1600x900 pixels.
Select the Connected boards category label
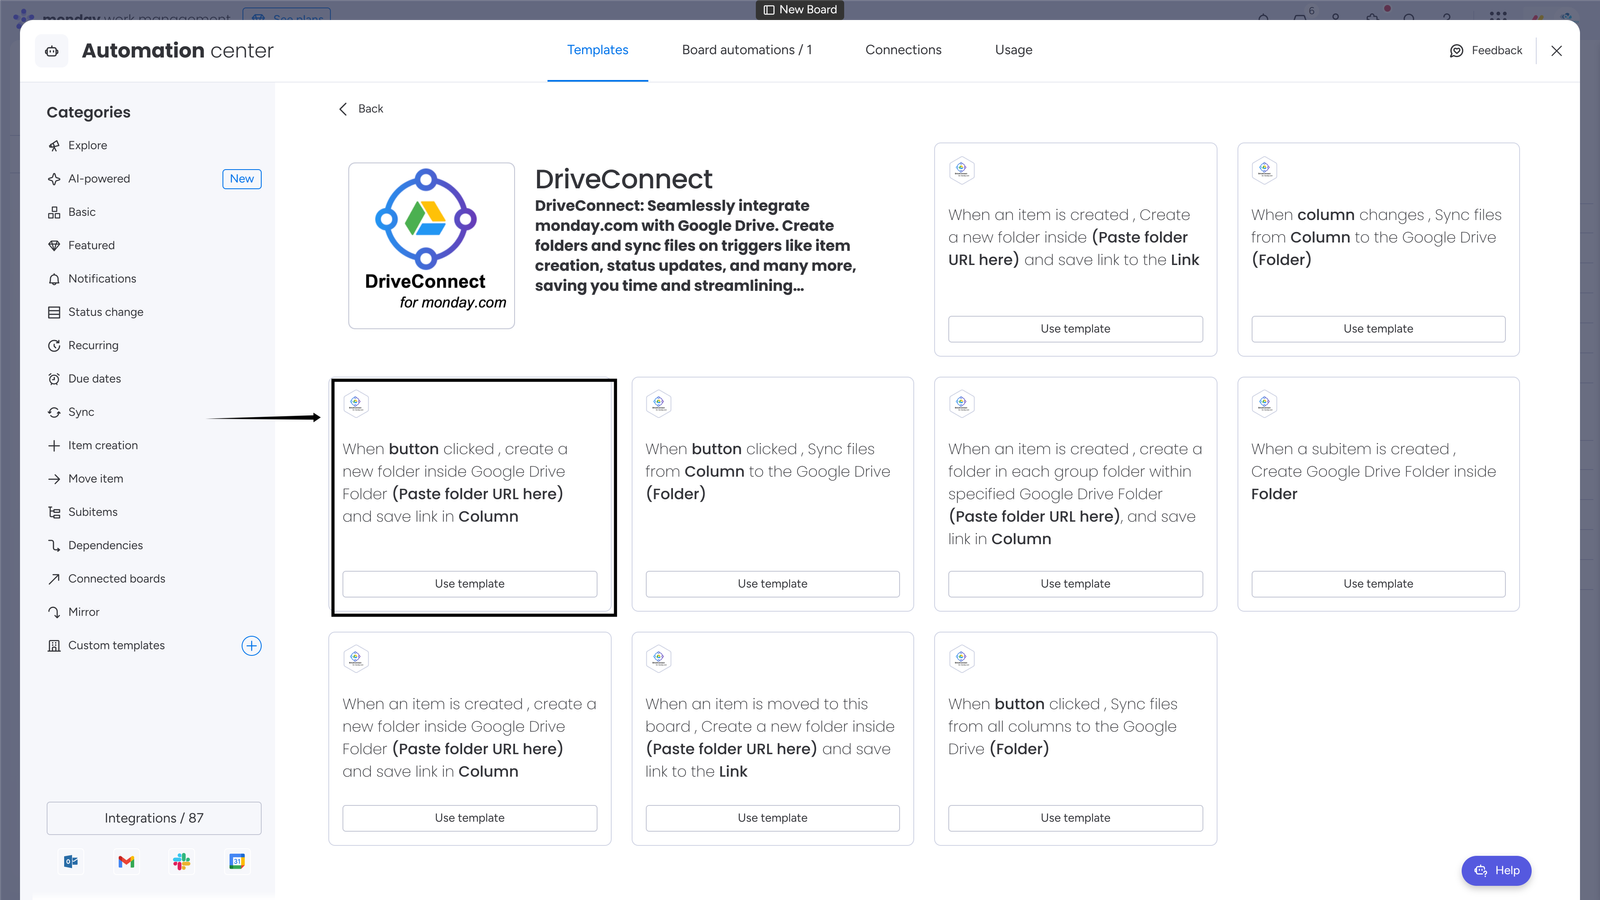tap(117, 579)
